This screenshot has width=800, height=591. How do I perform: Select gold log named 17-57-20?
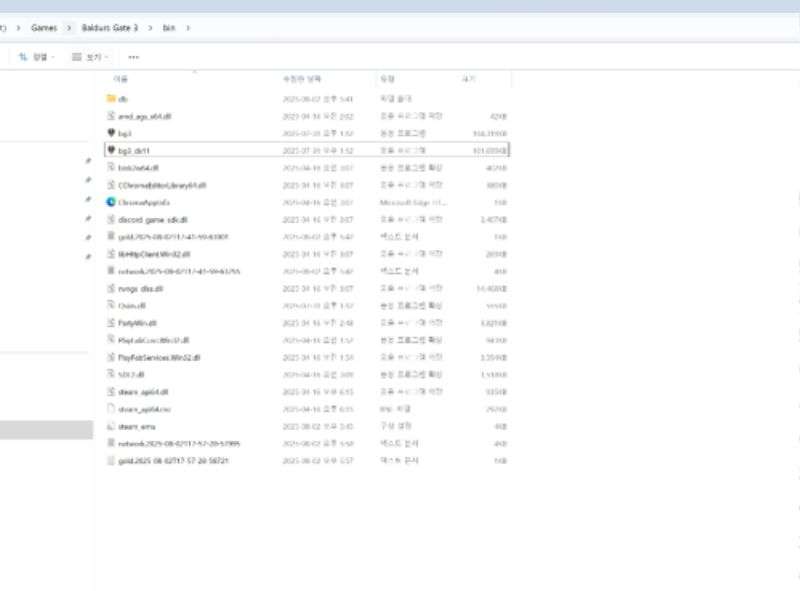click(x=173, y=461)
